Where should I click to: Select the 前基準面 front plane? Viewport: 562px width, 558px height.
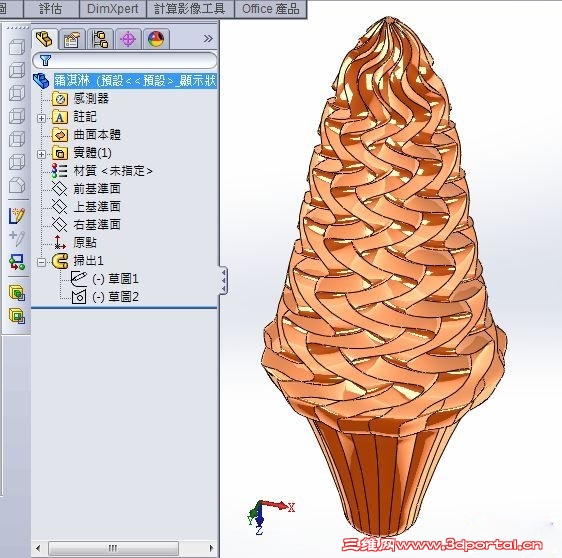[97, 189]
